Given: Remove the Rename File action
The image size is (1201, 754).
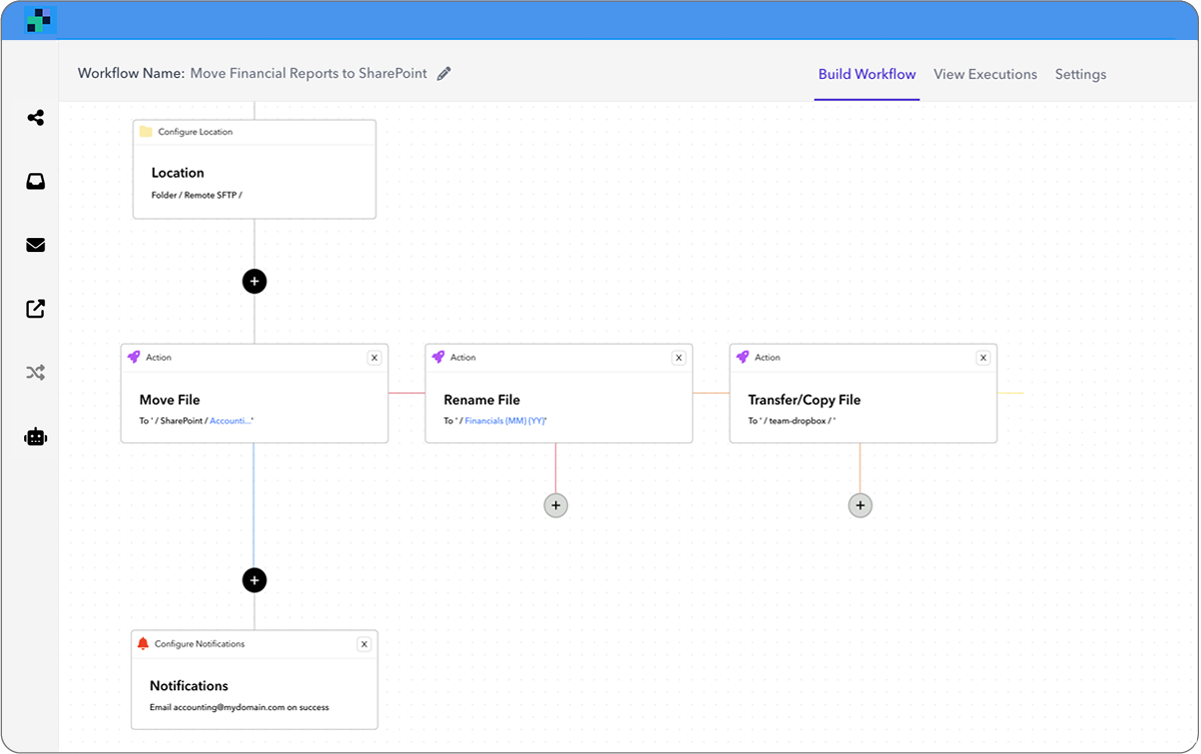Looking at the screenshot, I should (x=678, y=357).
